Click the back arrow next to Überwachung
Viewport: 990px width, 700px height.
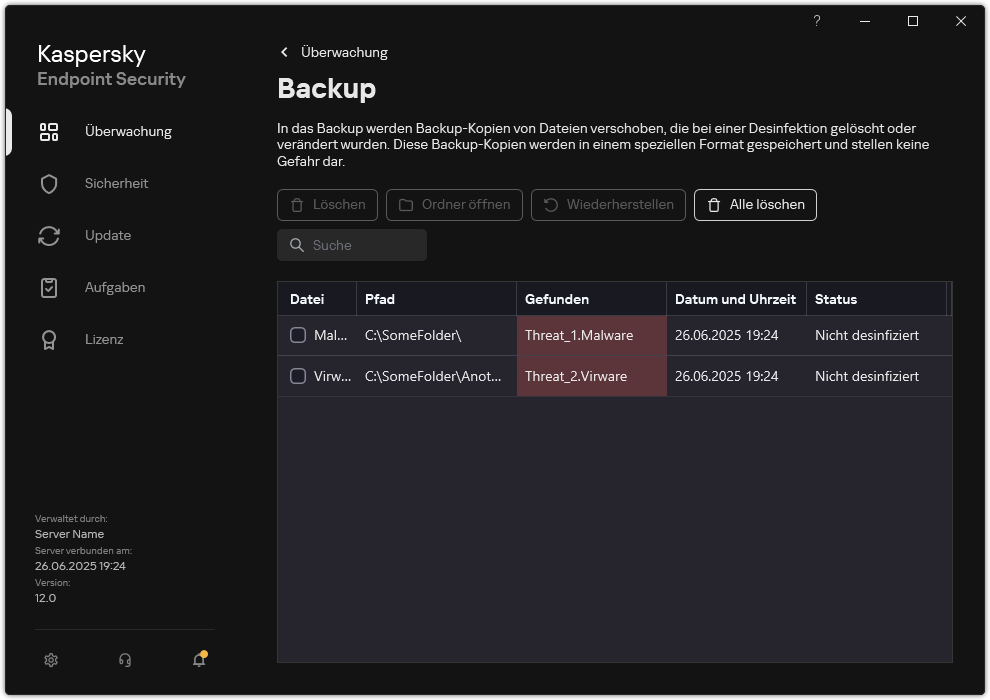click(x=285, y=52)
